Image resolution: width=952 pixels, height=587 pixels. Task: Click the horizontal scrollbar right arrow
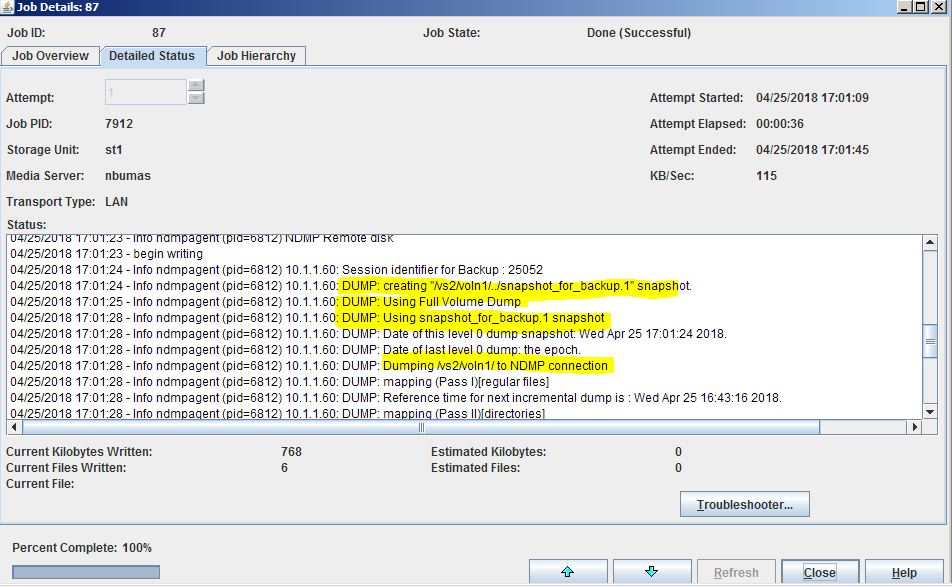coord(913,426)
